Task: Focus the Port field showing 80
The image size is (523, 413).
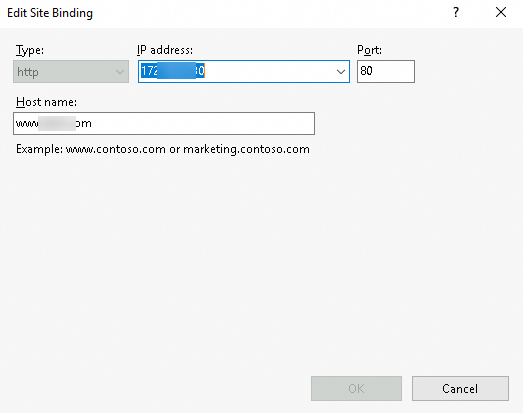Action: click(386, 71)
